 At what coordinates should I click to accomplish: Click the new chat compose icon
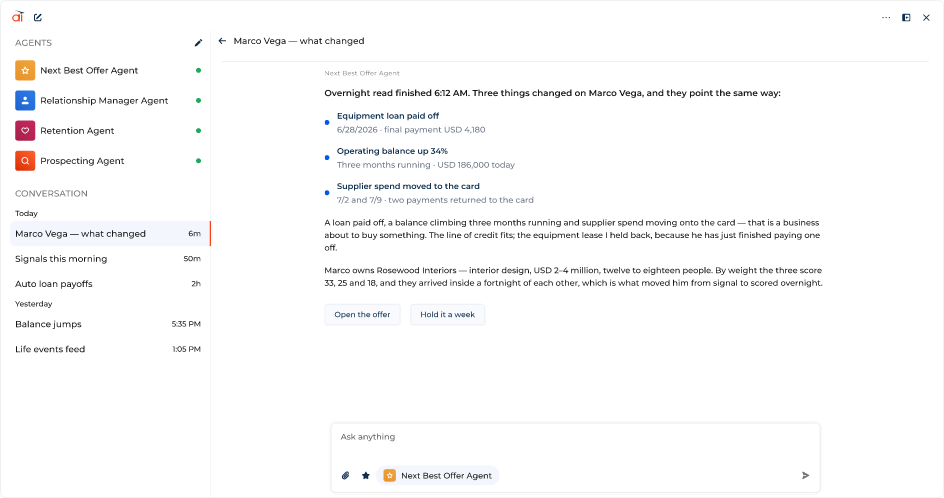click(38, 17)
